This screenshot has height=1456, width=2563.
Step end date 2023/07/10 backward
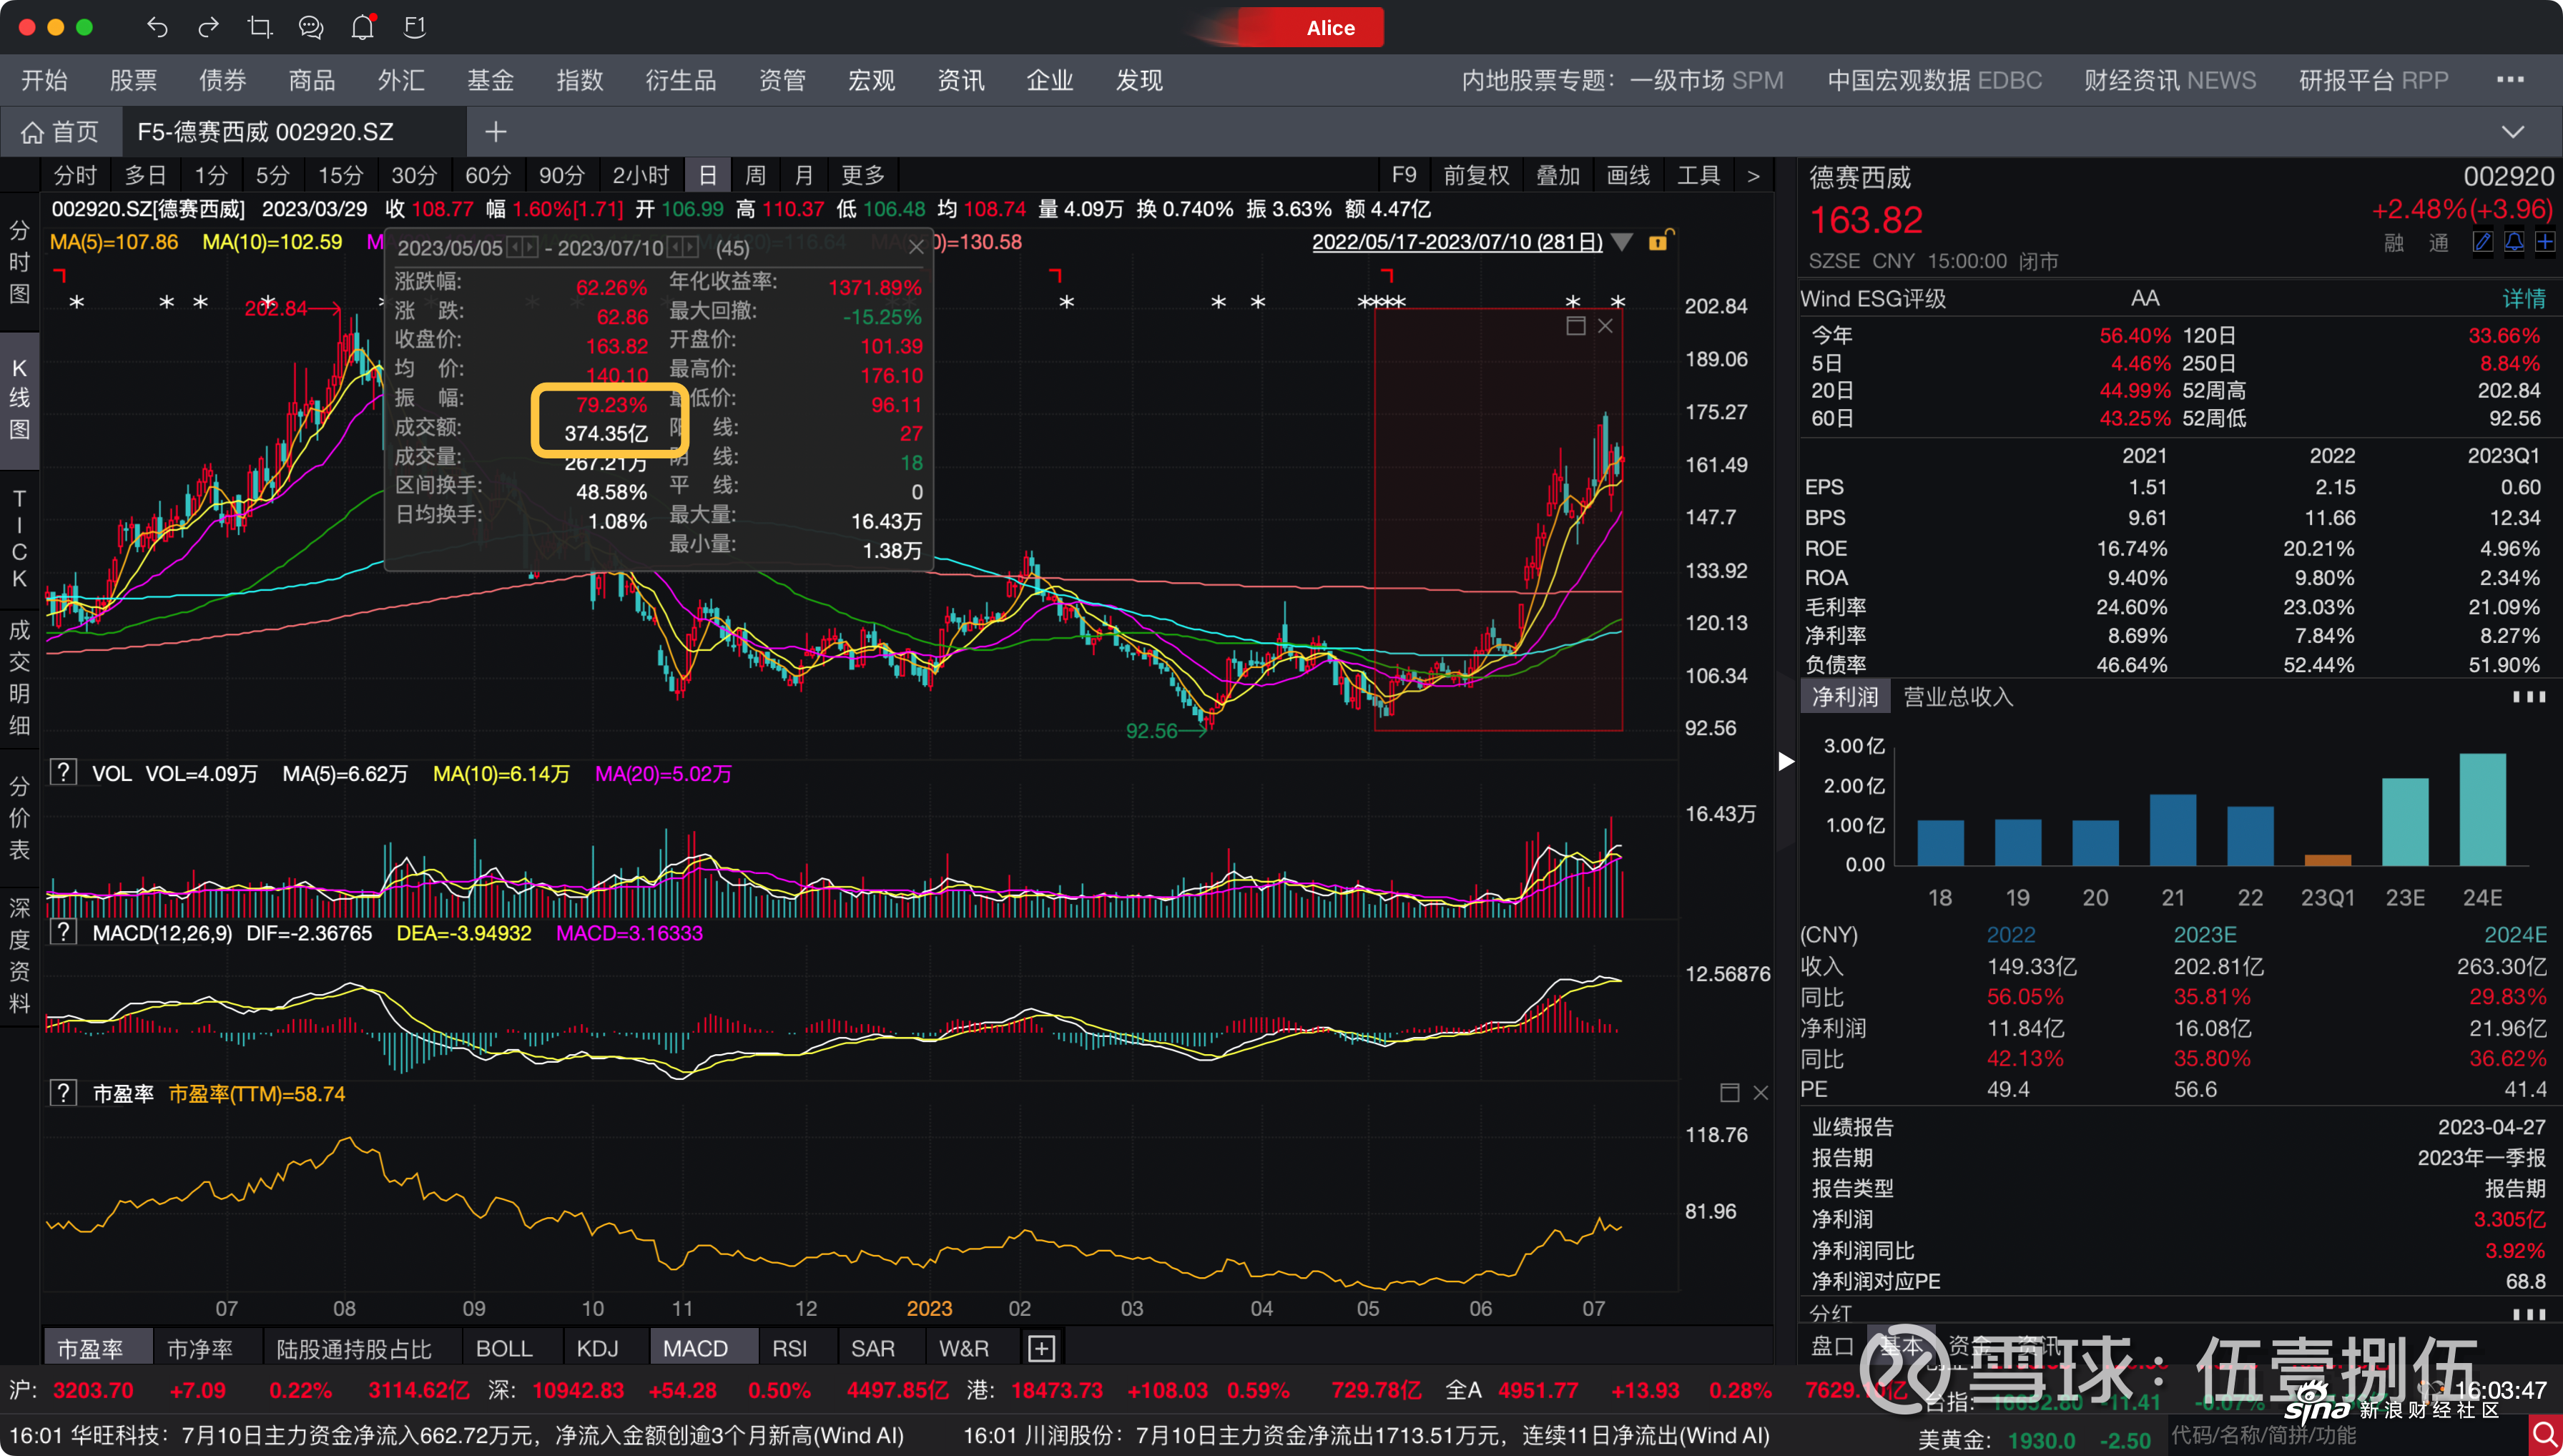coord(674,247)
